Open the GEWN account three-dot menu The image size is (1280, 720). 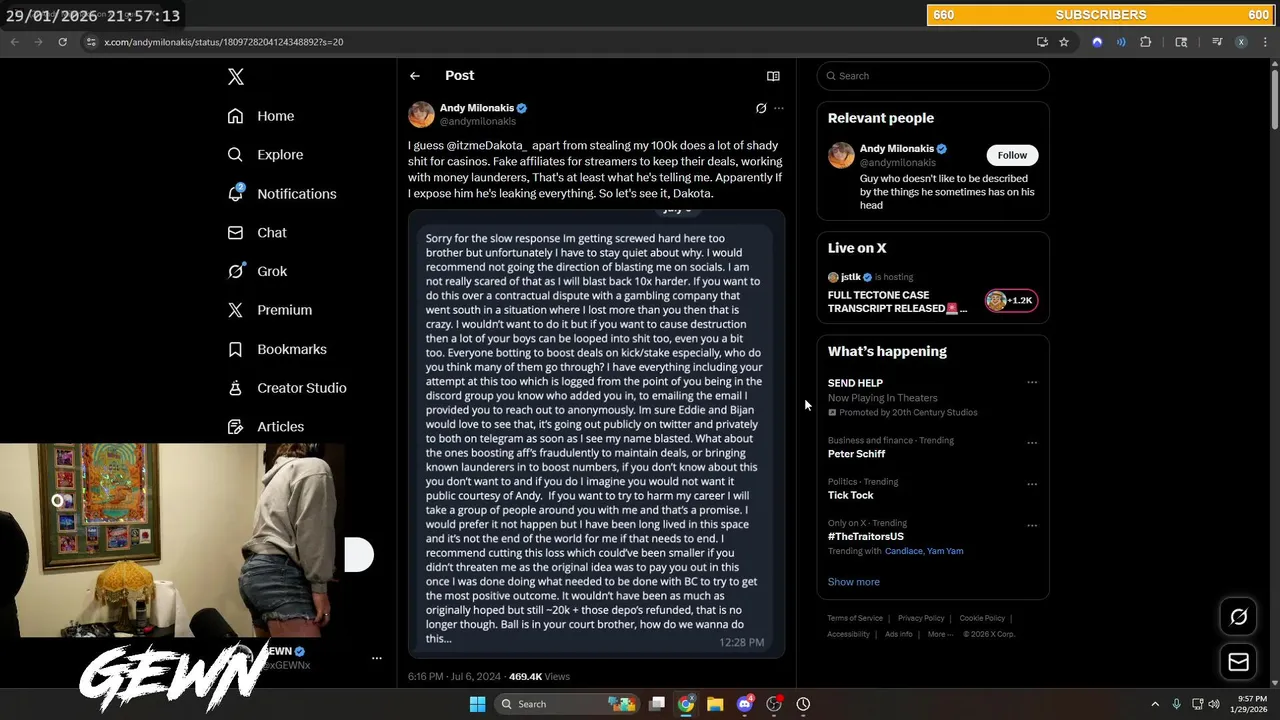coord(377,658)
